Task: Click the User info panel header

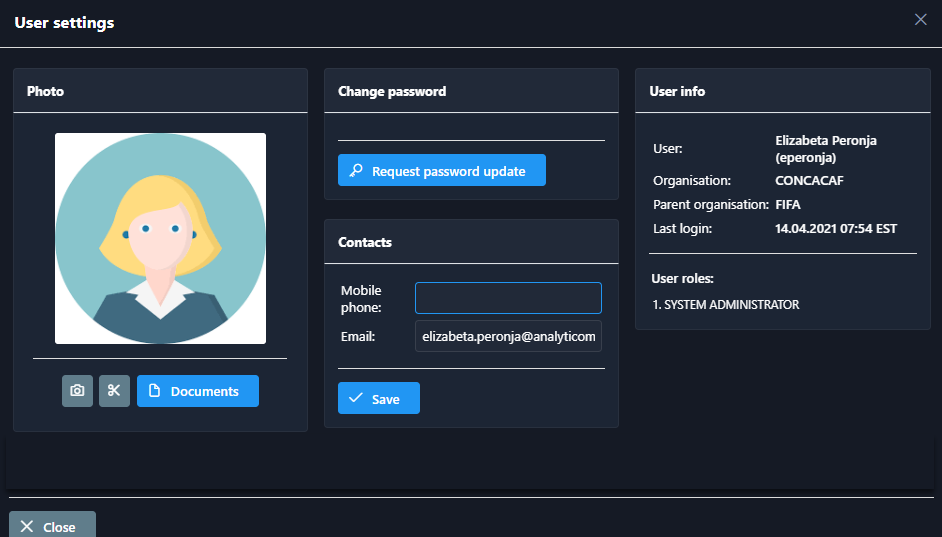Action: pos(677,91)
